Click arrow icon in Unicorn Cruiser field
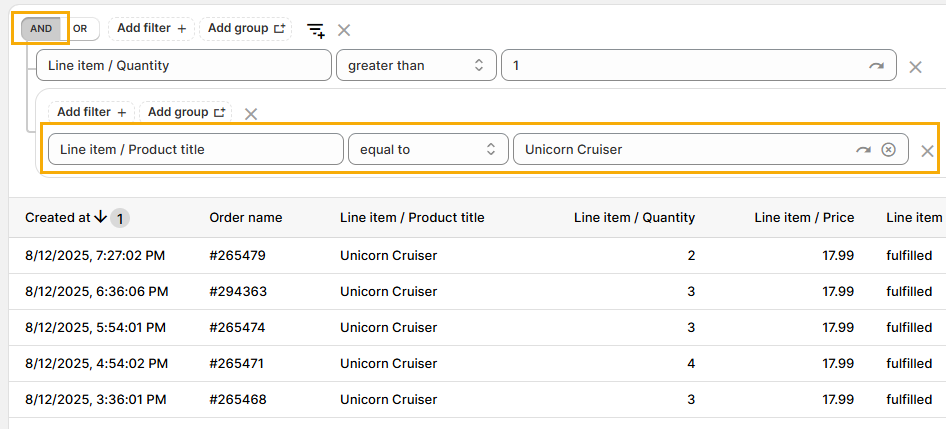This screenshot has width=946, height=429. point(863,149)
